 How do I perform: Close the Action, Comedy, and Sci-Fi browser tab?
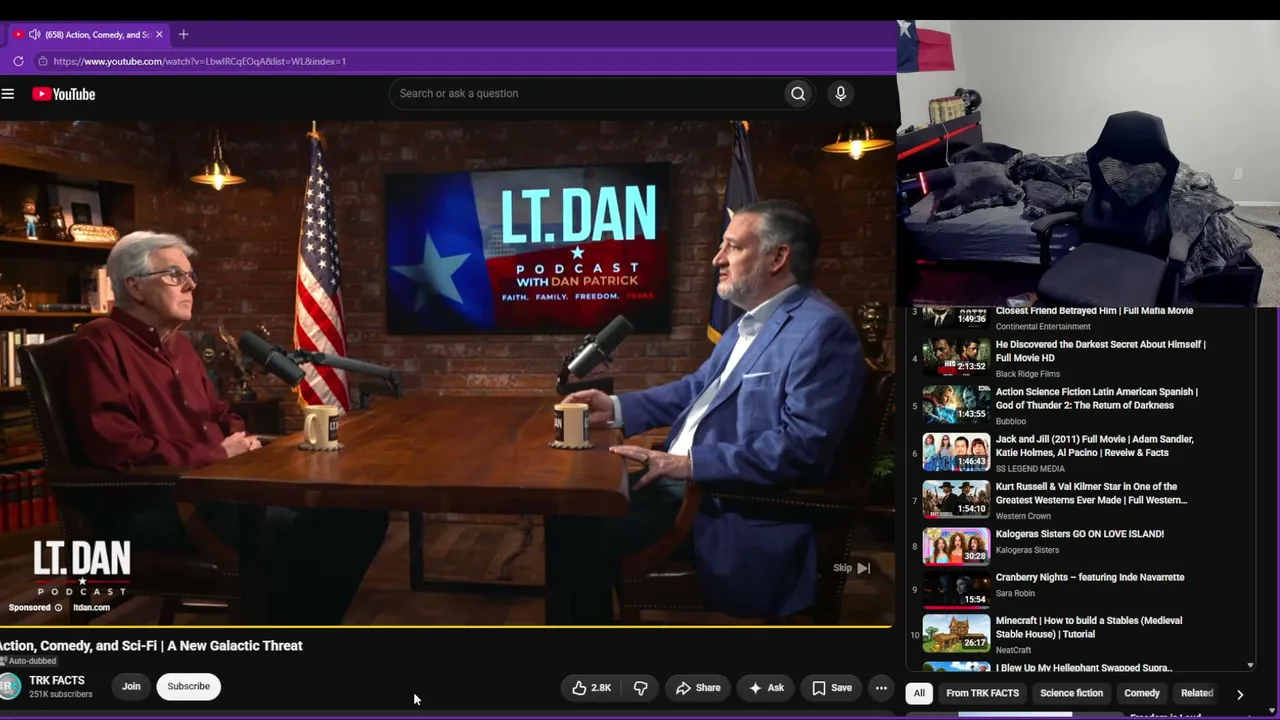coord(159,34)
